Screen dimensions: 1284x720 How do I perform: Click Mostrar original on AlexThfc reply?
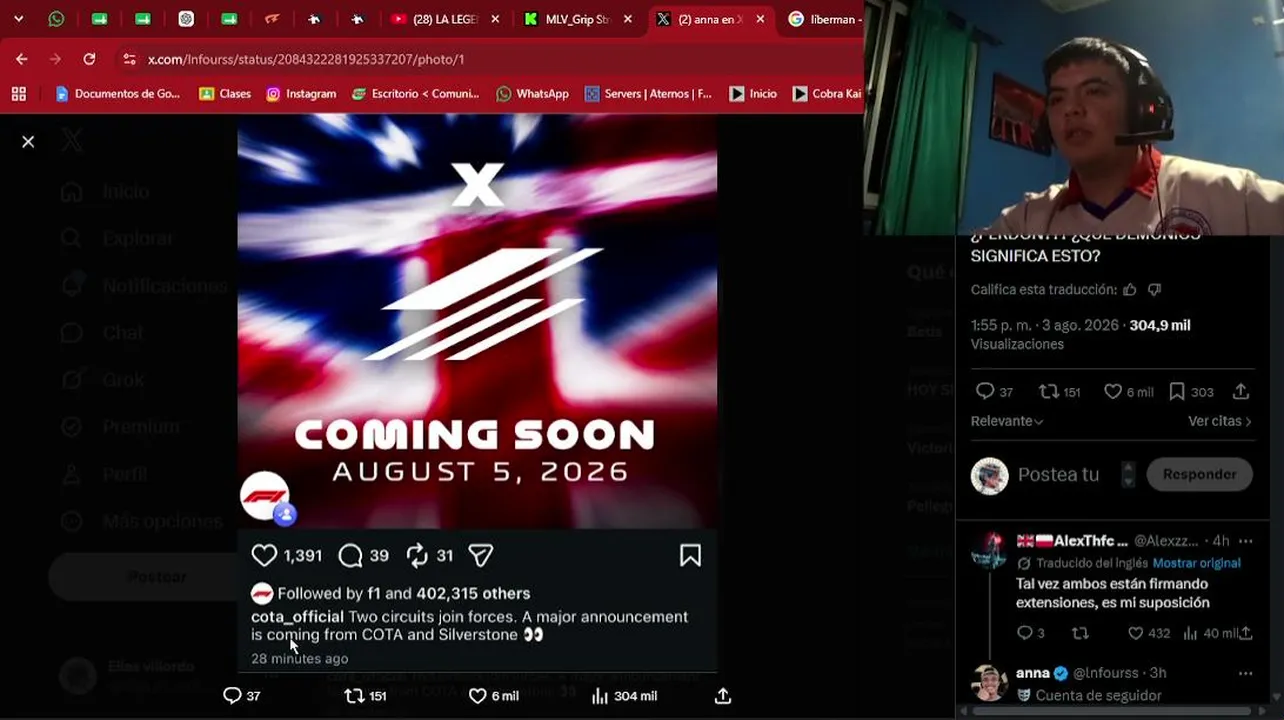point(1197,563)
